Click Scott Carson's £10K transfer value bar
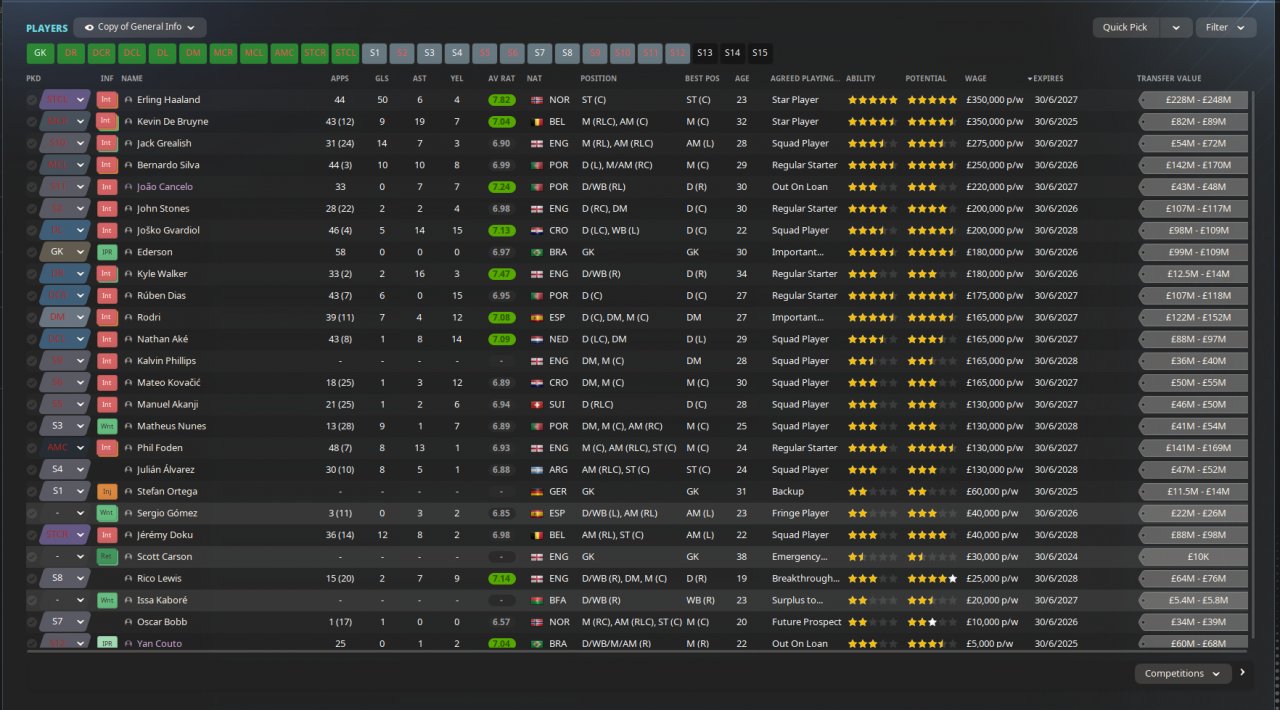This screenshot has width=1280, height=710. click(x=1193, y=557)
